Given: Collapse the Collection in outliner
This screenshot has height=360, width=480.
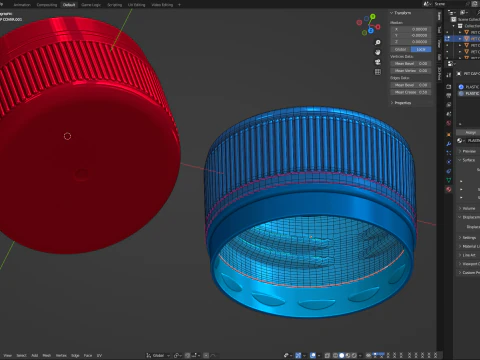Looking at the screenshot, I should pyautogui.click(x=453, y=26).
